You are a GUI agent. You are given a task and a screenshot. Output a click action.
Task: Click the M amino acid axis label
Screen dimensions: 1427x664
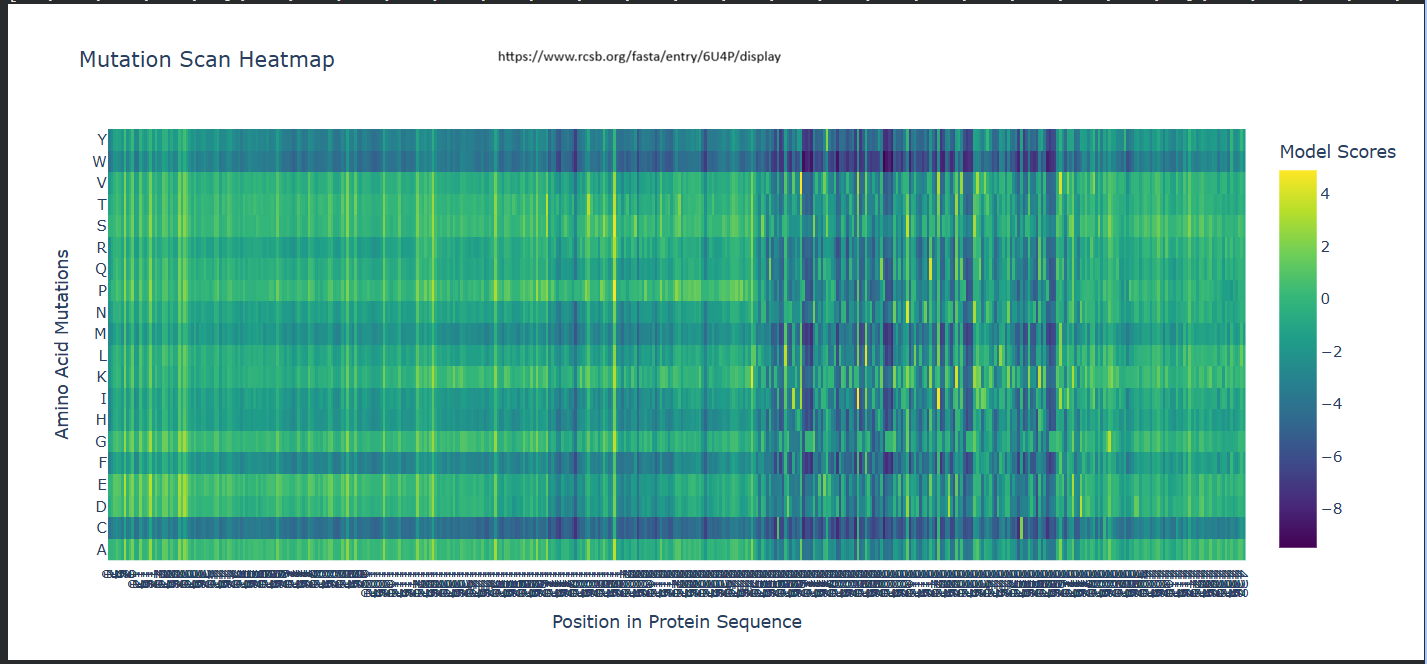click(x=100, y=333)
